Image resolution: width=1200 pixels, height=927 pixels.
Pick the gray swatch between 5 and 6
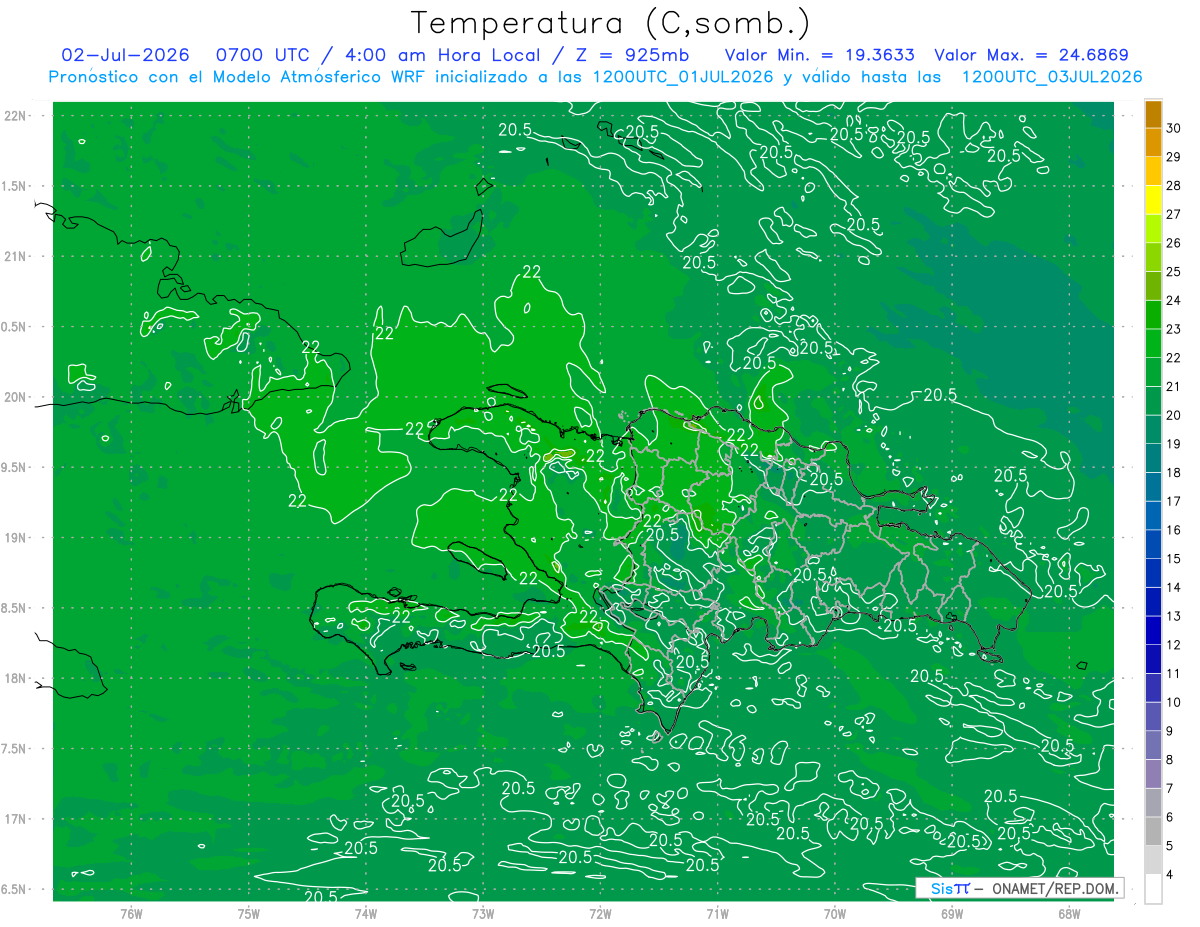pyautogui.click(x=1154, y=831)
